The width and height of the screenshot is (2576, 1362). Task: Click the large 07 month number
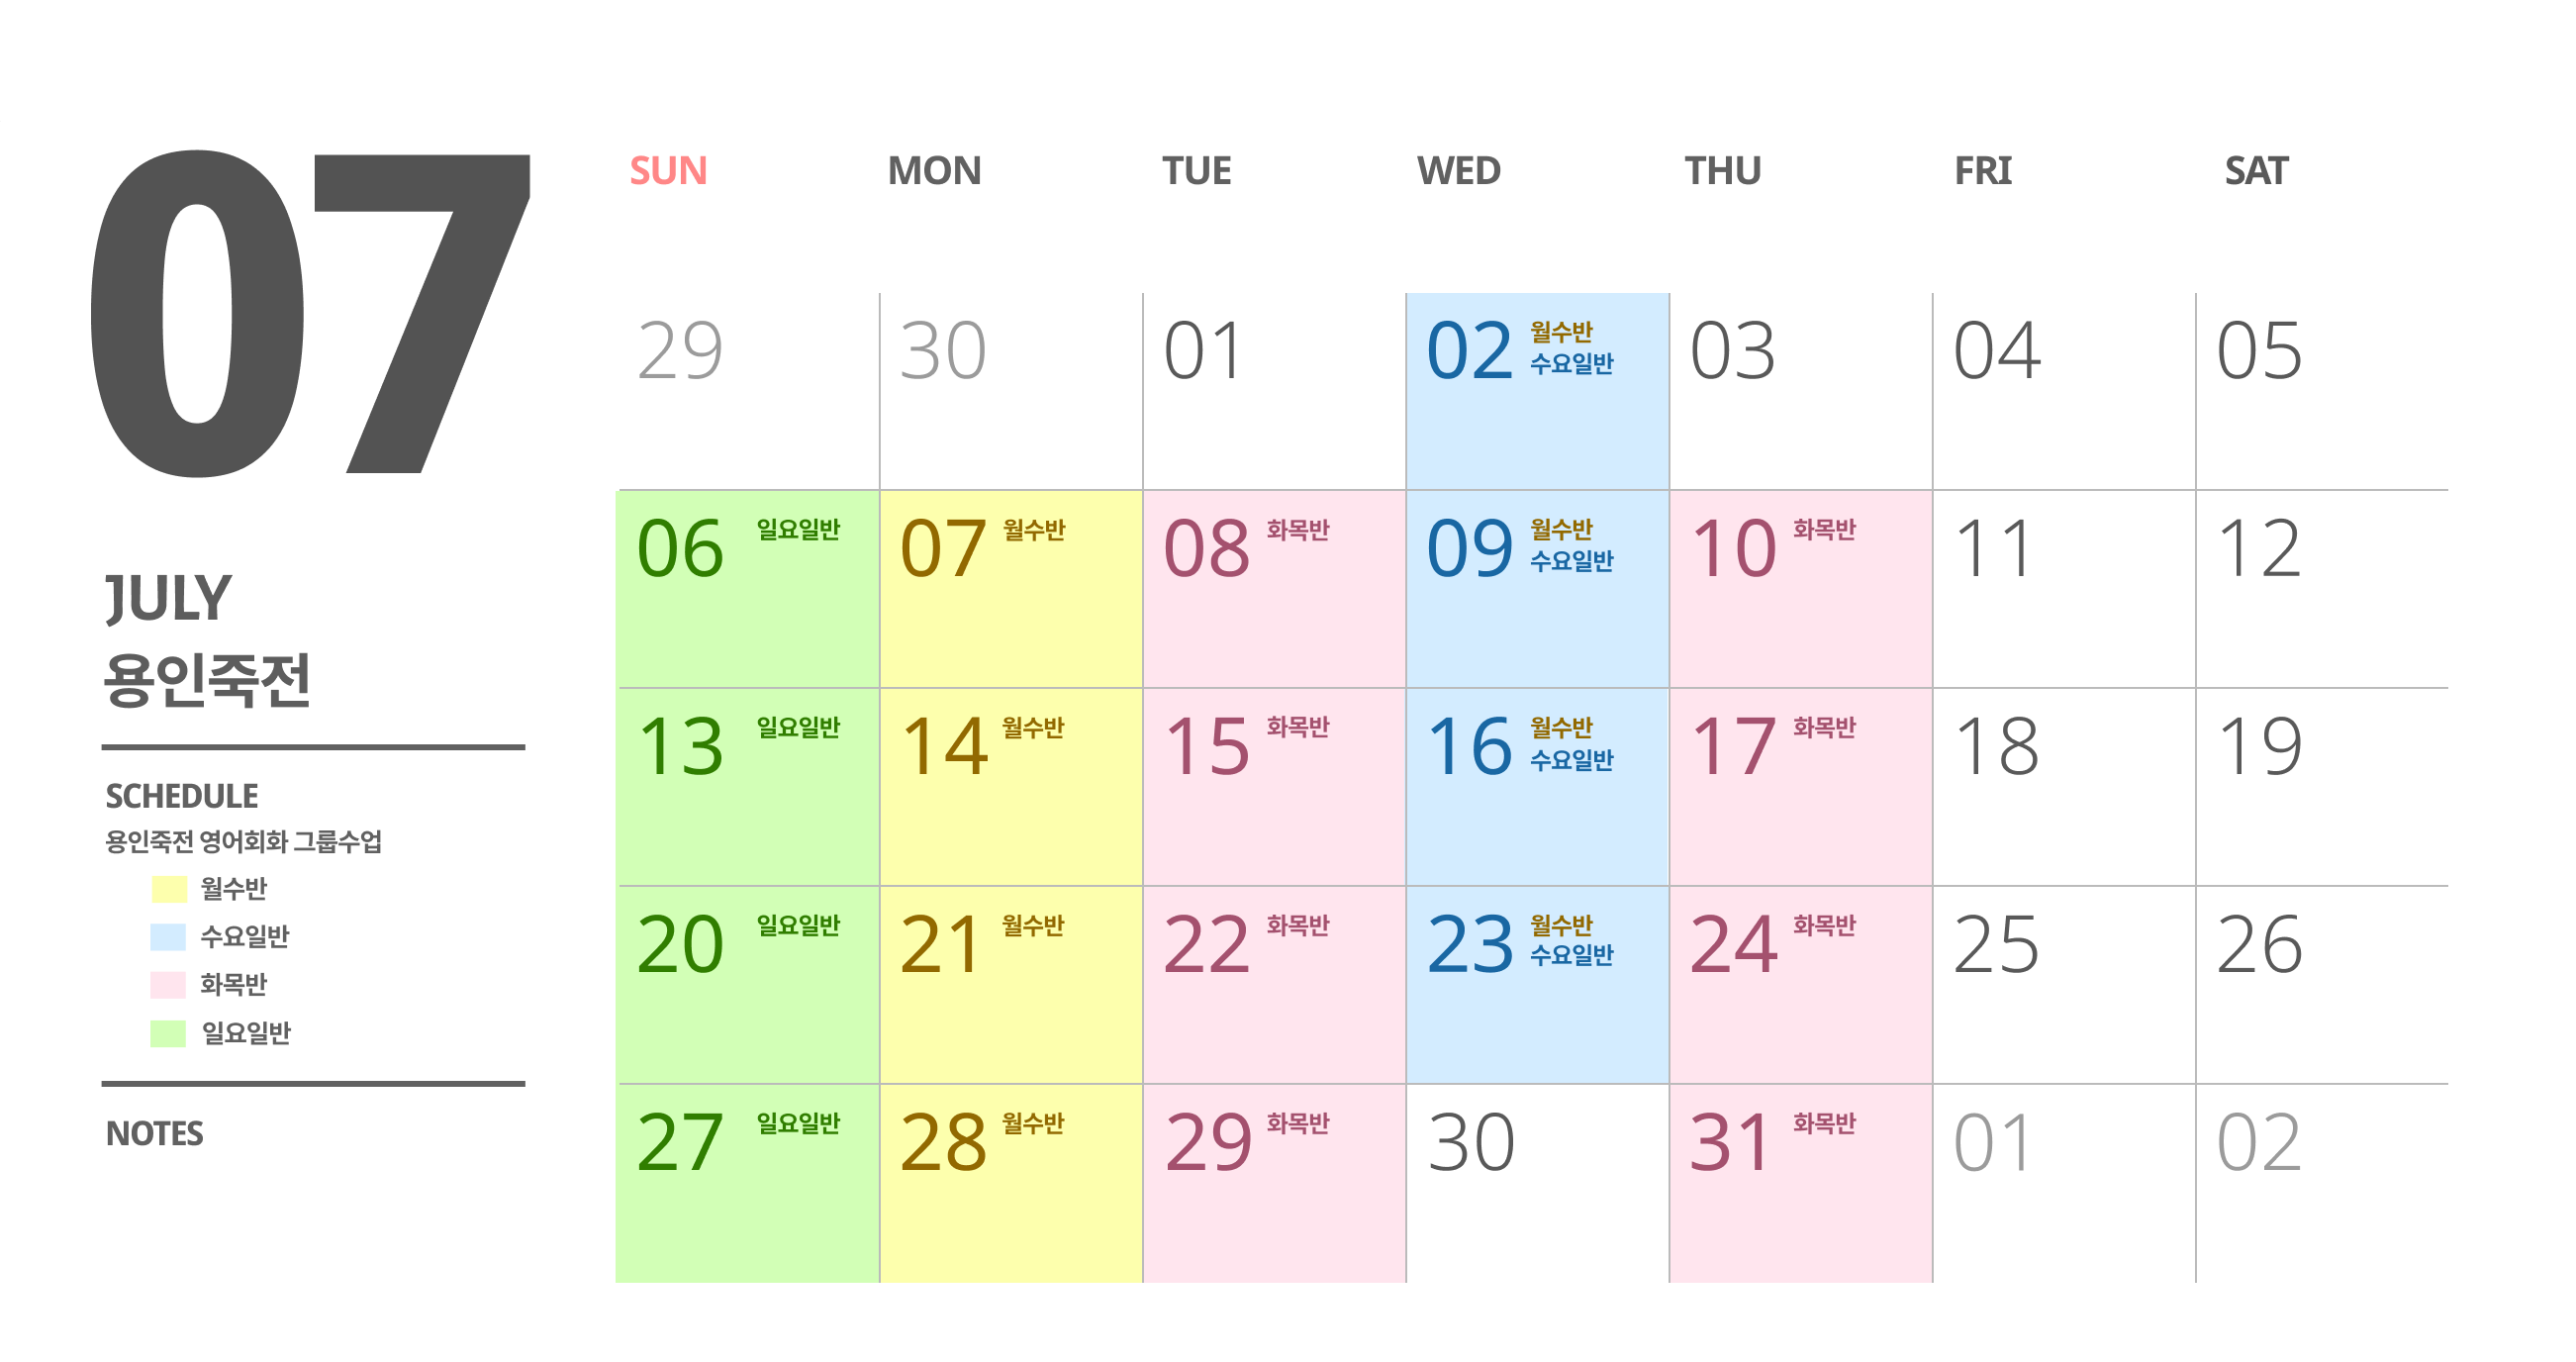pyautogui.click(x=310, y=315)
